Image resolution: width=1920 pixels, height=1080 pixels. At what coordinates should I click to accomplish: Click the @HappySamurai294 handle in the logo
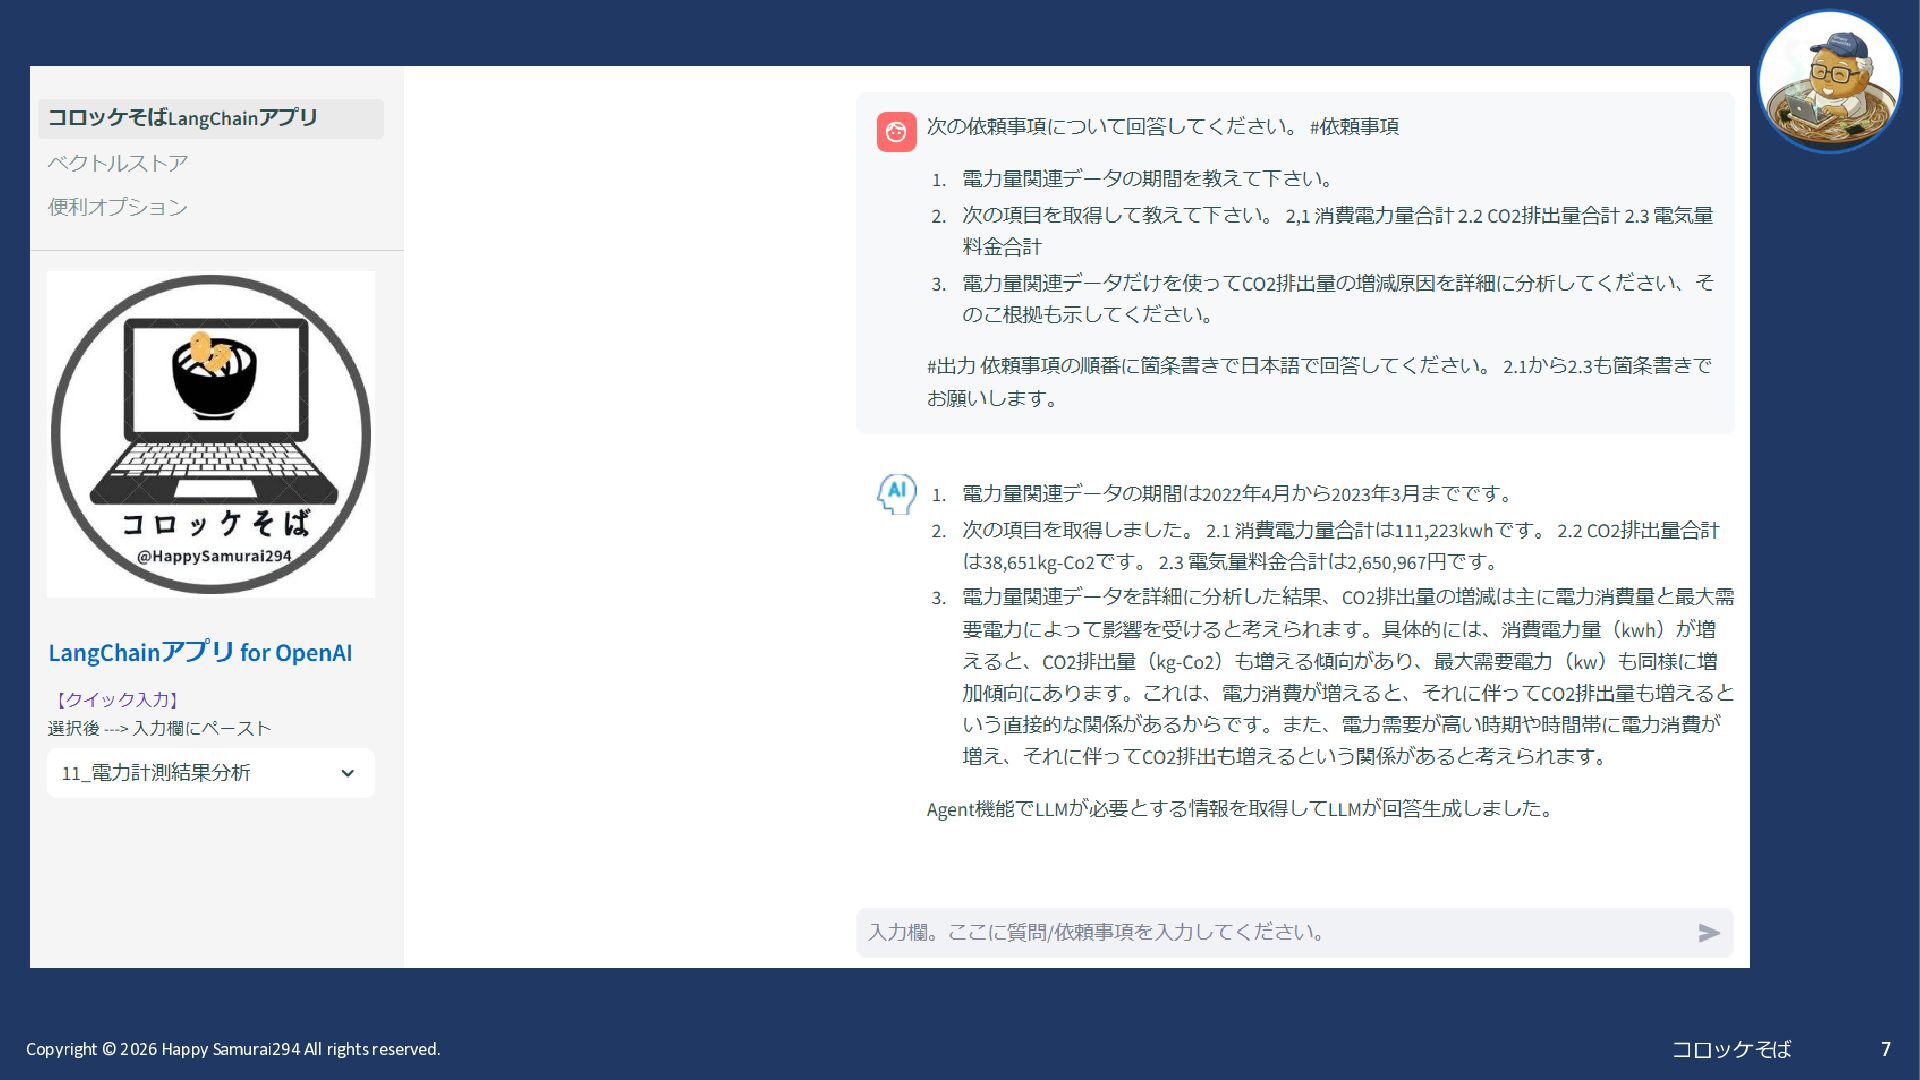coord(214,556)
